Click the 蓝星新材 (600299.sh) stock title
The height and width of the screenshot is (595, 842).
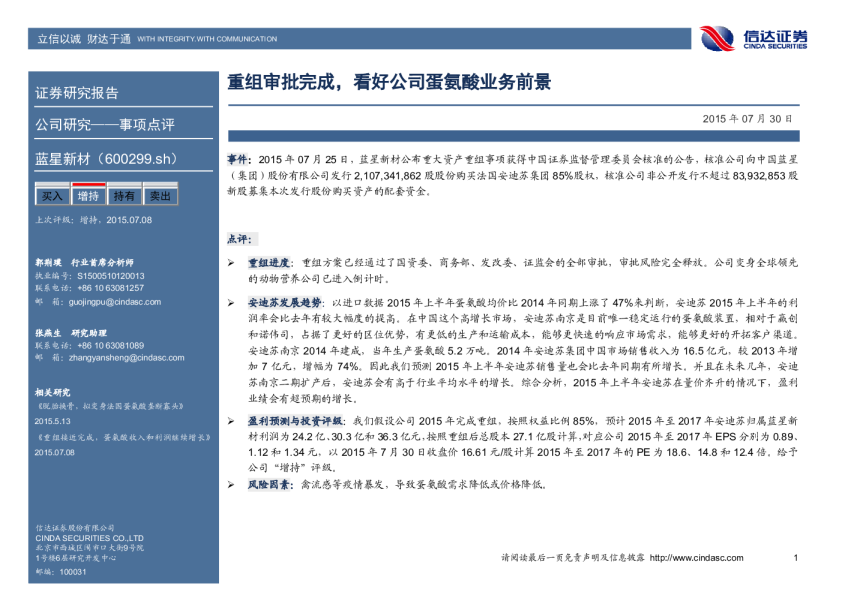click(x=105, y=158)
